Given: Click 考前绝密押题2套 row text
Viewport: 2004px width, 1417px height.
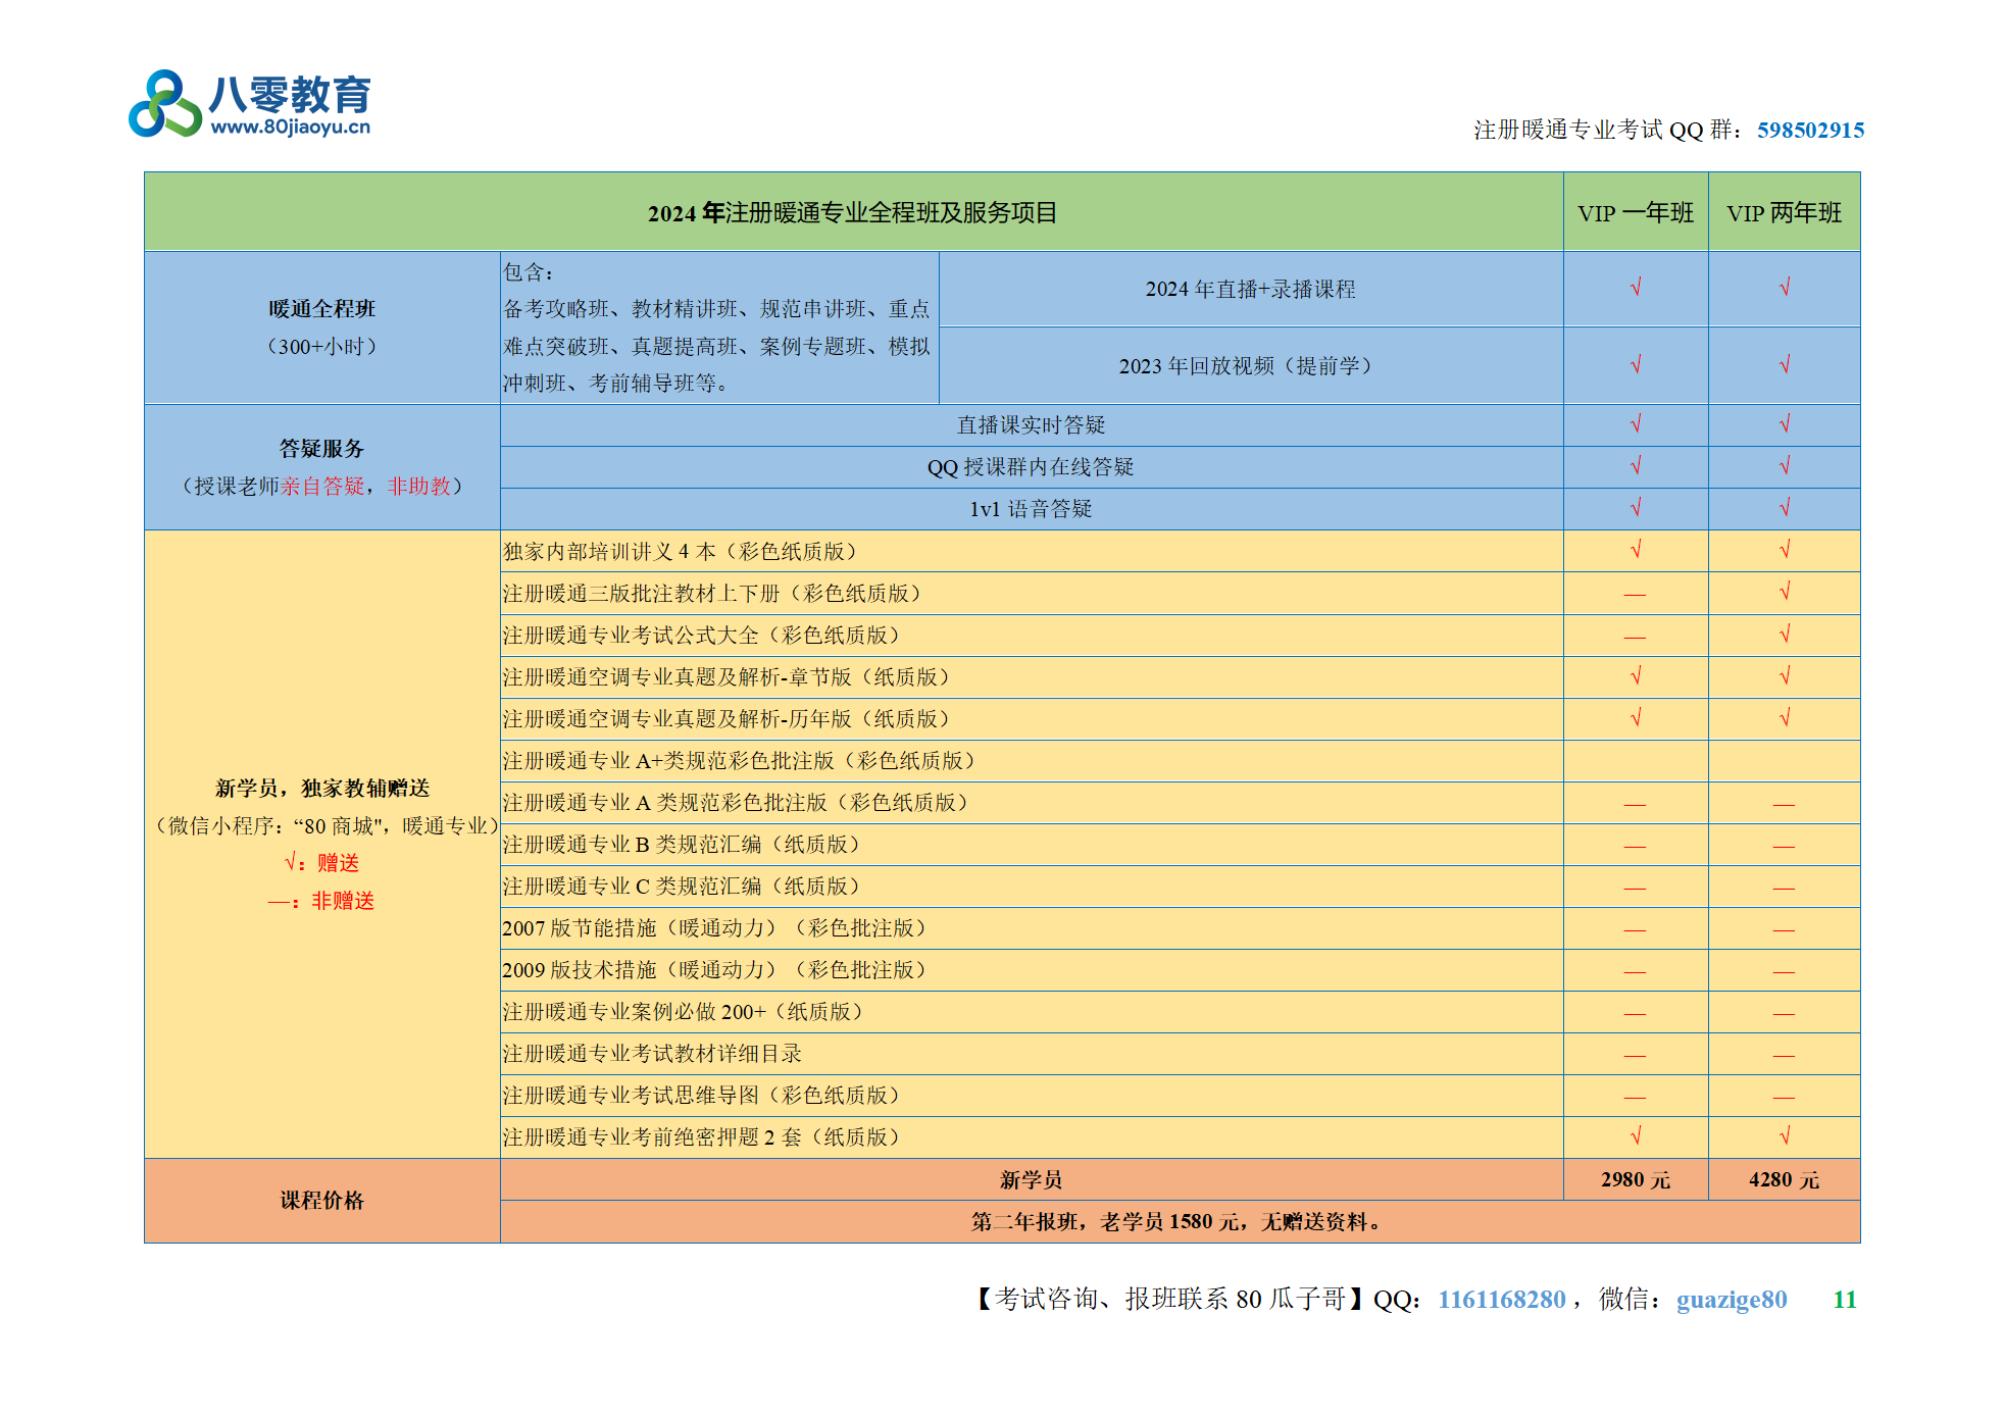Looking at the screenshot, I should pos(701,1138).
